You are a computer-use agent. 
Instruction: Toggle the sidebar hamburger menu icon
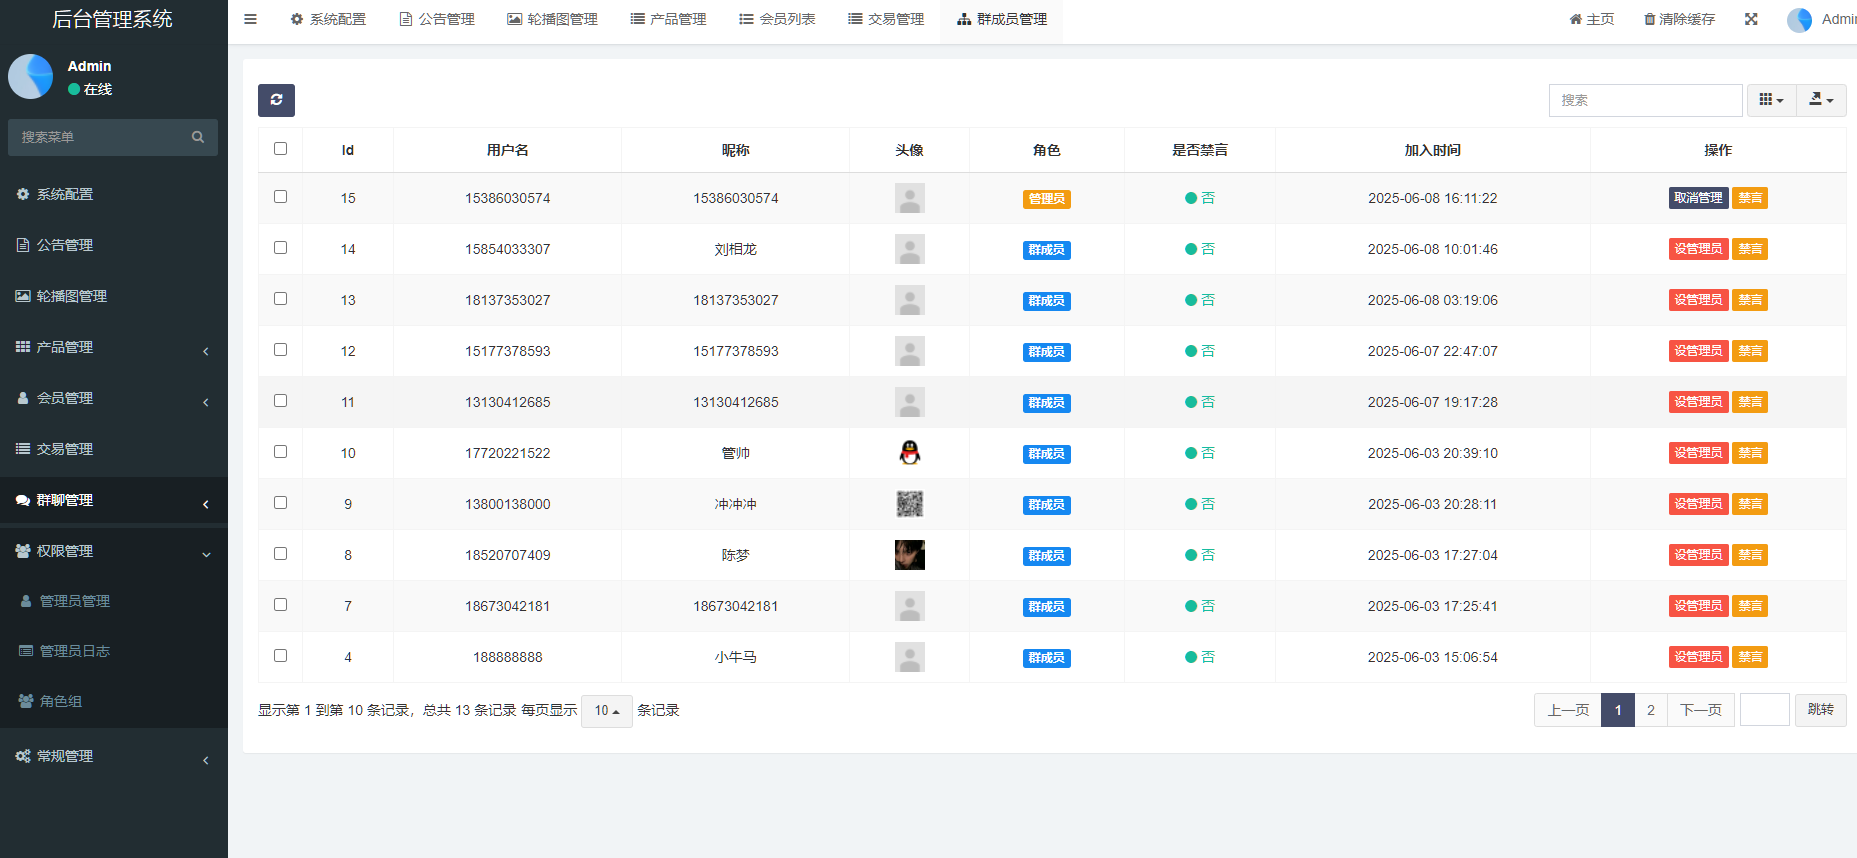(250, 19)
